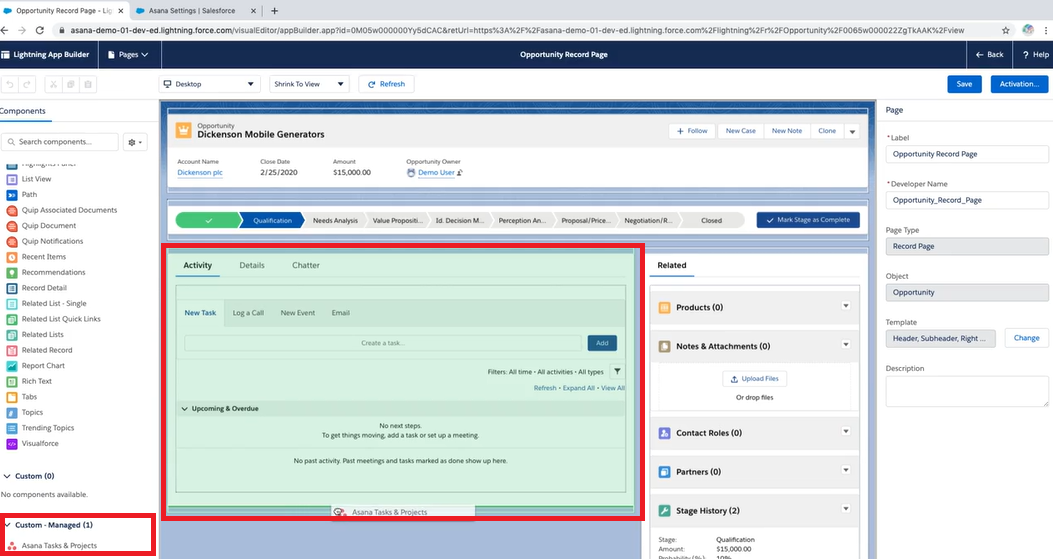The image size is (1053, 559).
Task: Click the Activation button
Action: 1019,84
